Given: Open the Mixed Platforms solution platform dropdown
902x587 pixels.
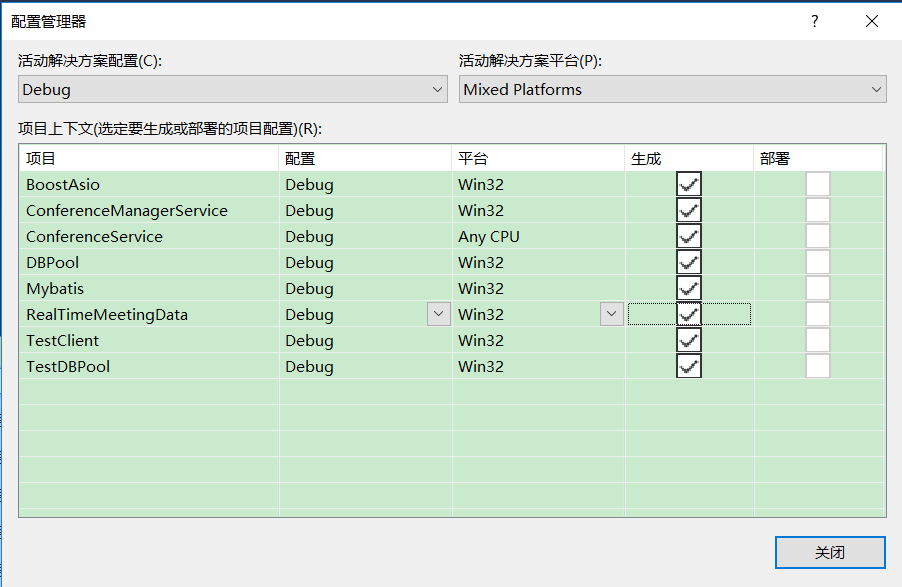Looking at the screenshot, I should 672,89.
